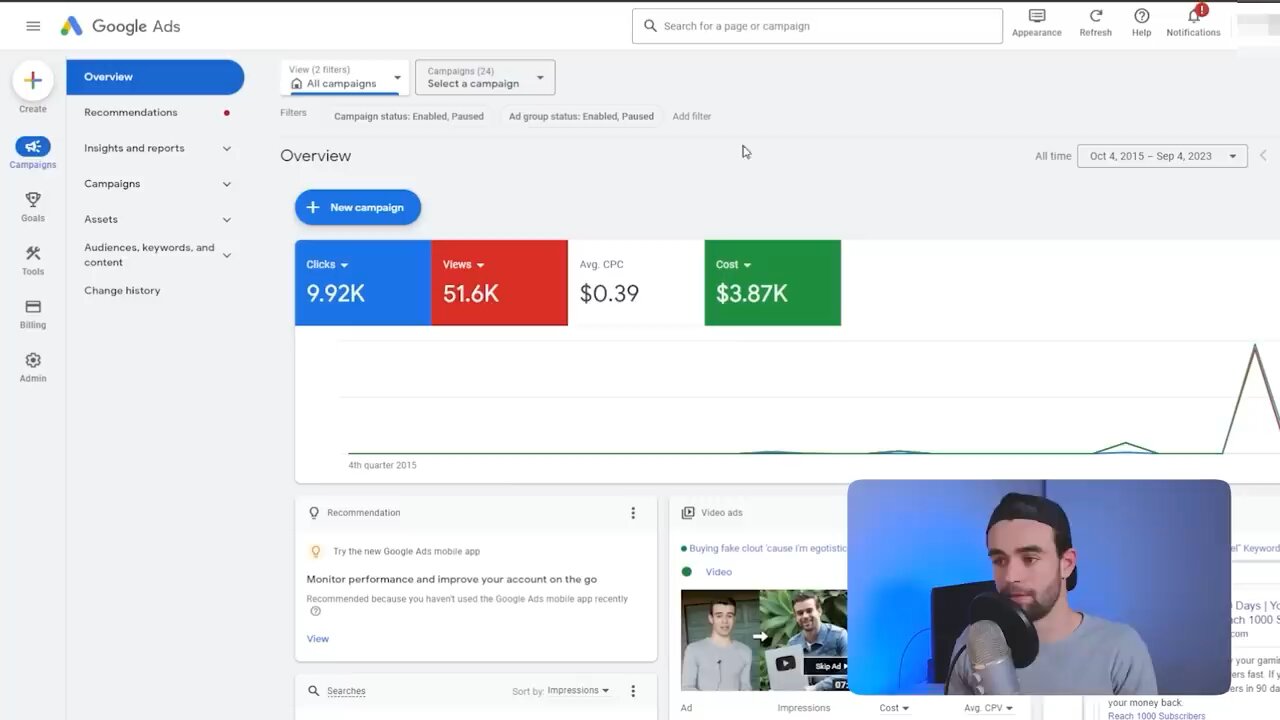Image resolution: width=1280 pixels, height=720 pixels.
Task: Click the 'Reach 1000 Subscribers' ad link
Action: (x=1157, y=715)
